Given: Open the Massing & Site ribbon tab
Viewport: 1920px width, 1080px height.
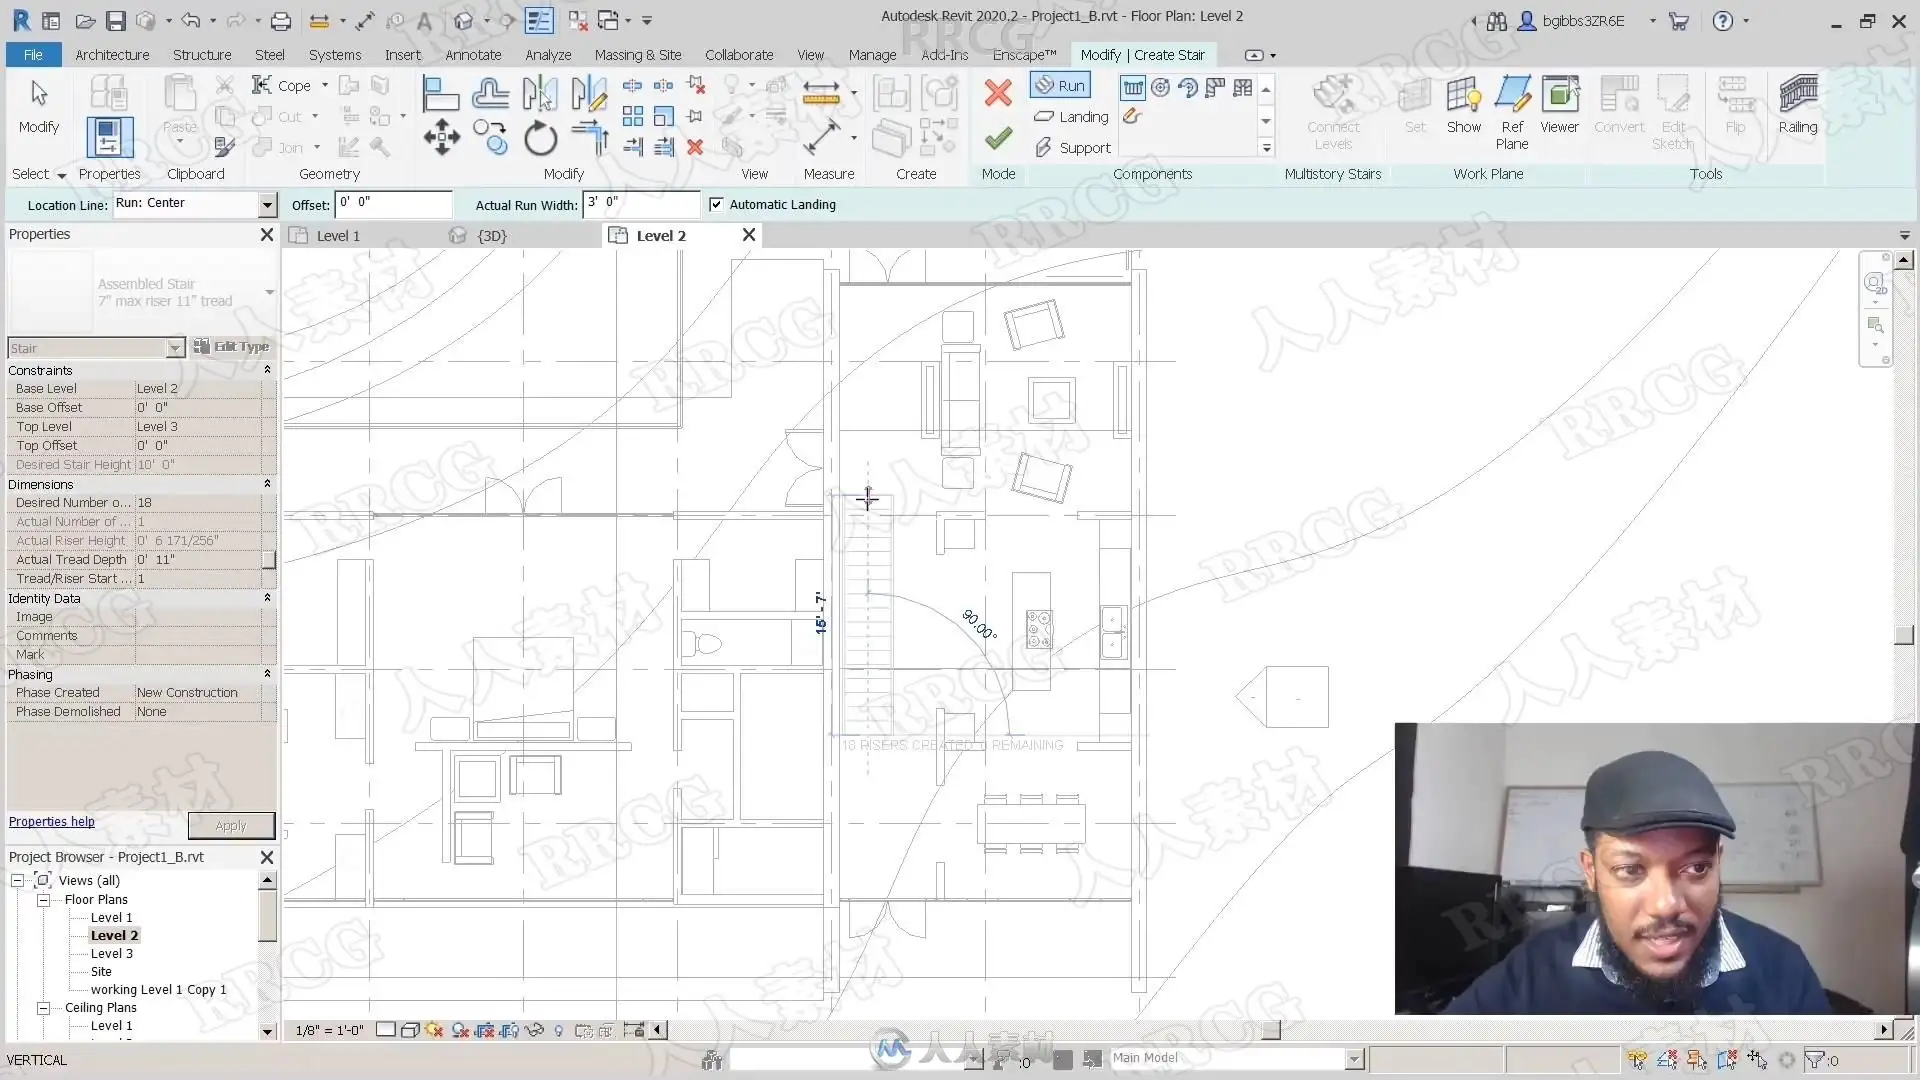Looking at the screenshot, I should (x=638, y=55).
